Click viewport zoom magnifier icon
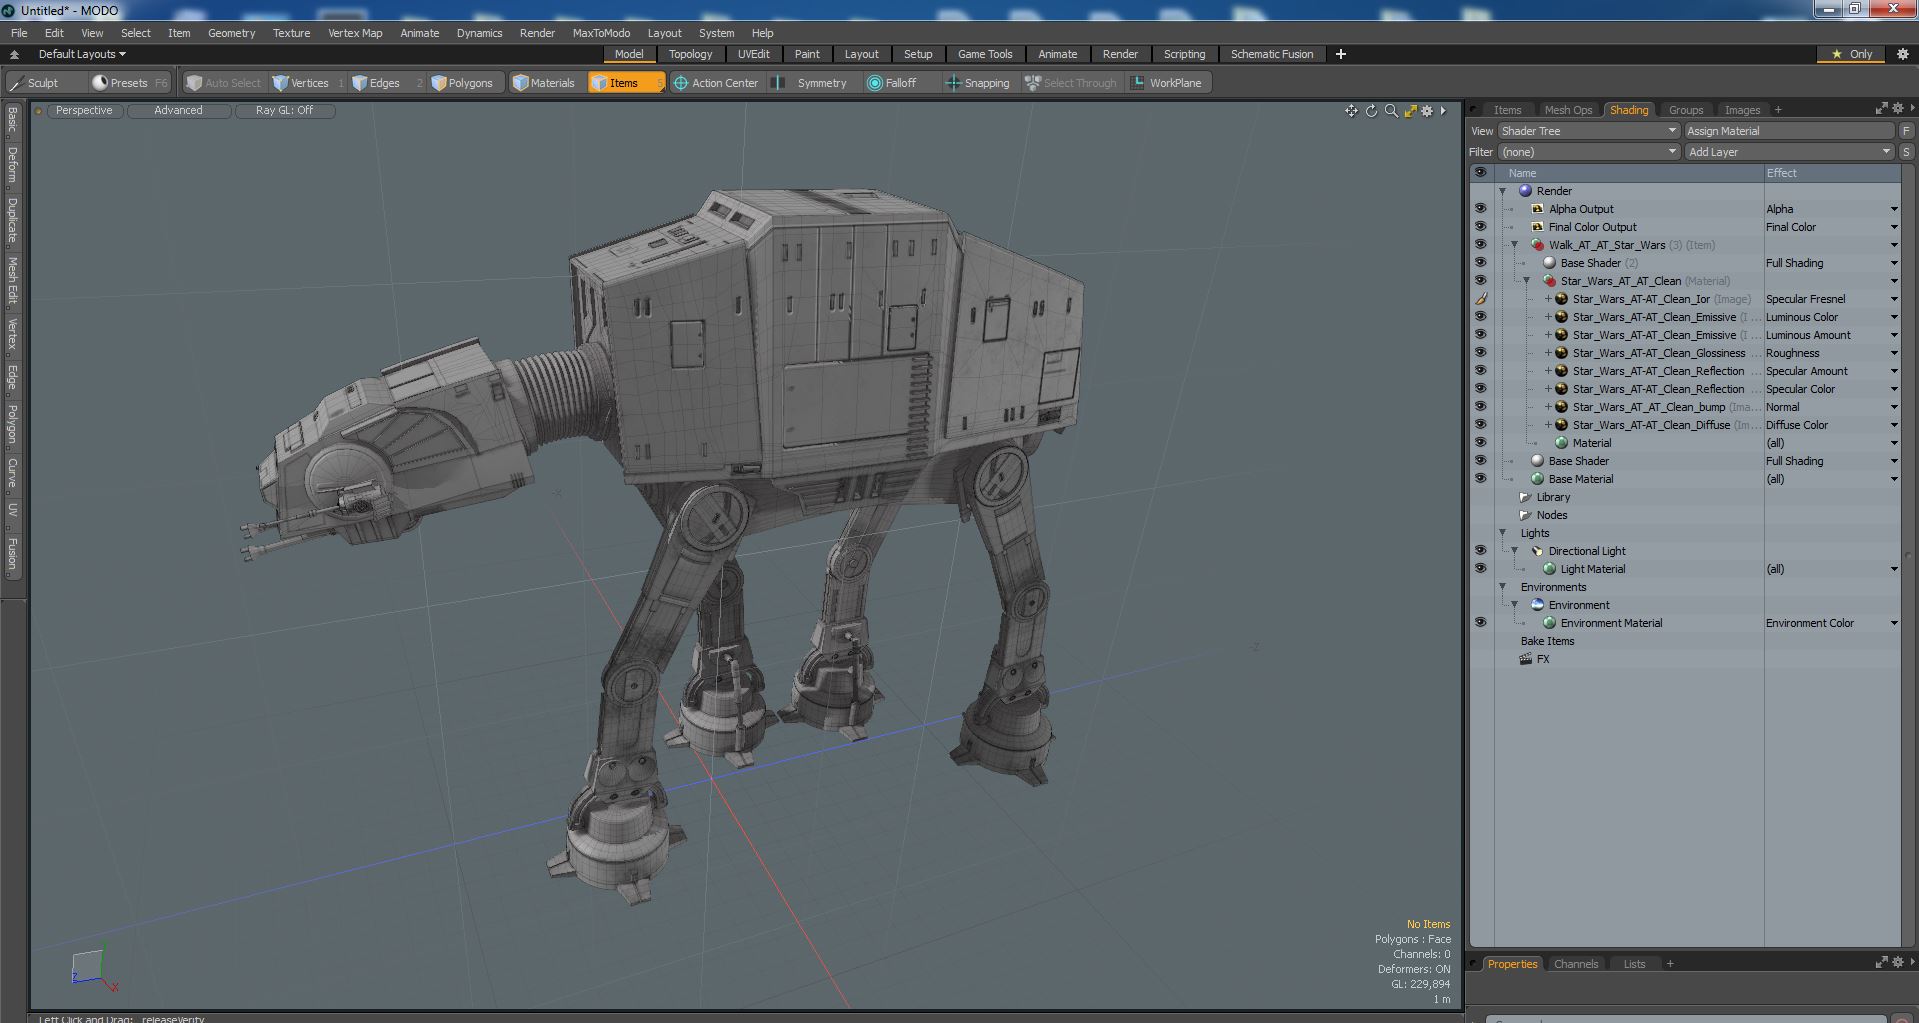The image size is (1919, 1023). tap(1391, 111)
